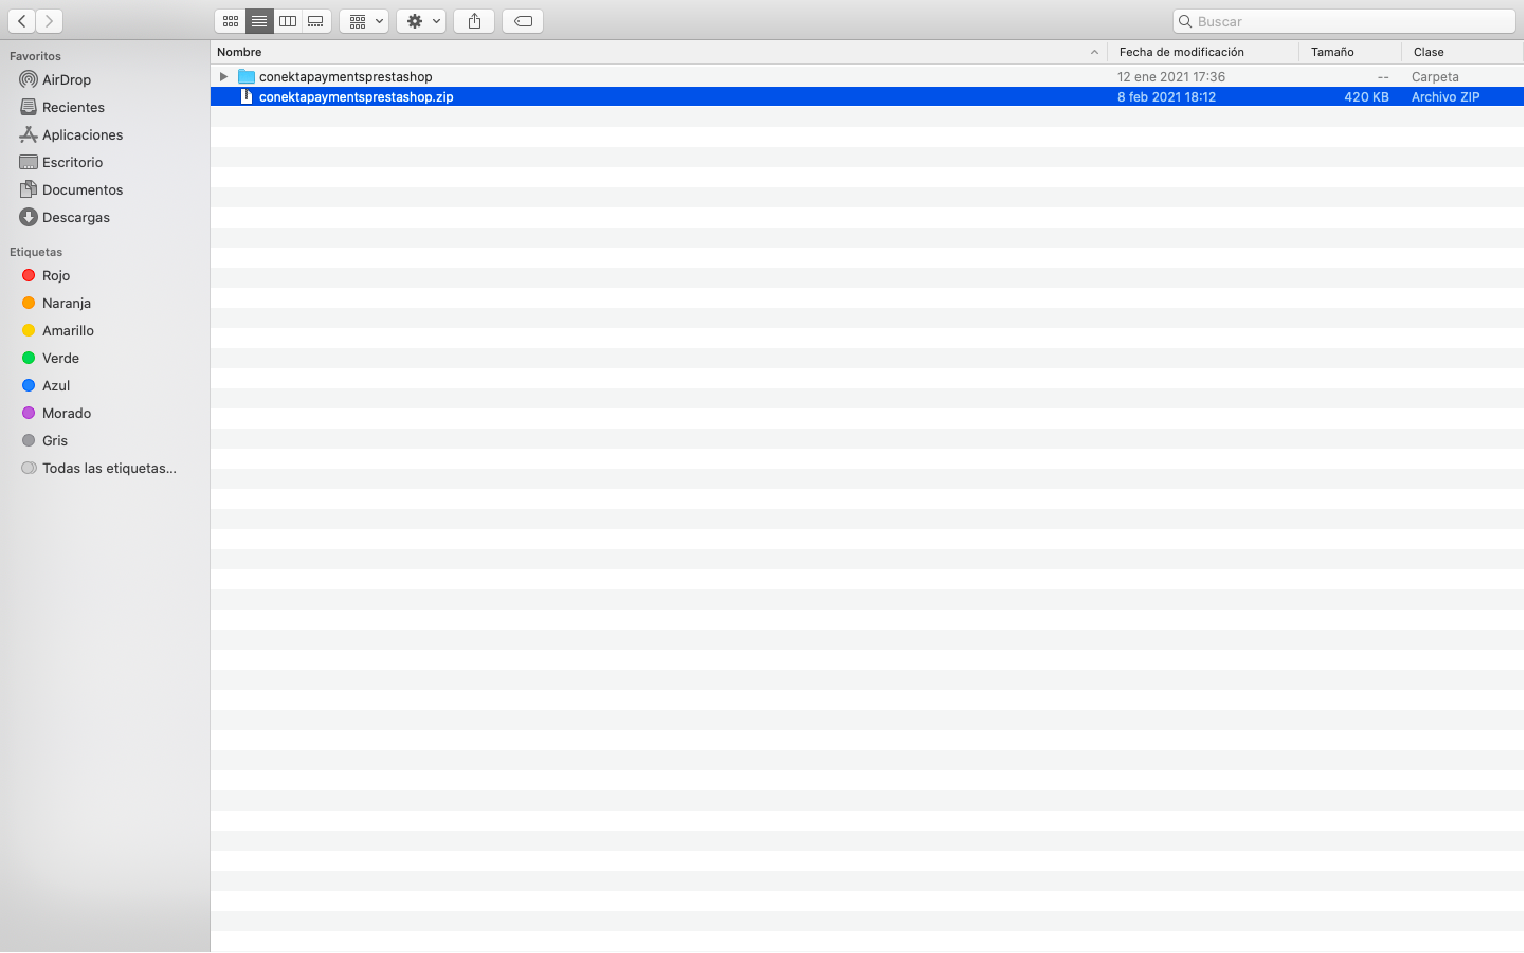Select the conektapaymentsprestashop folder name
This screenshot has height=953, width=1524.
click(346, 77)
